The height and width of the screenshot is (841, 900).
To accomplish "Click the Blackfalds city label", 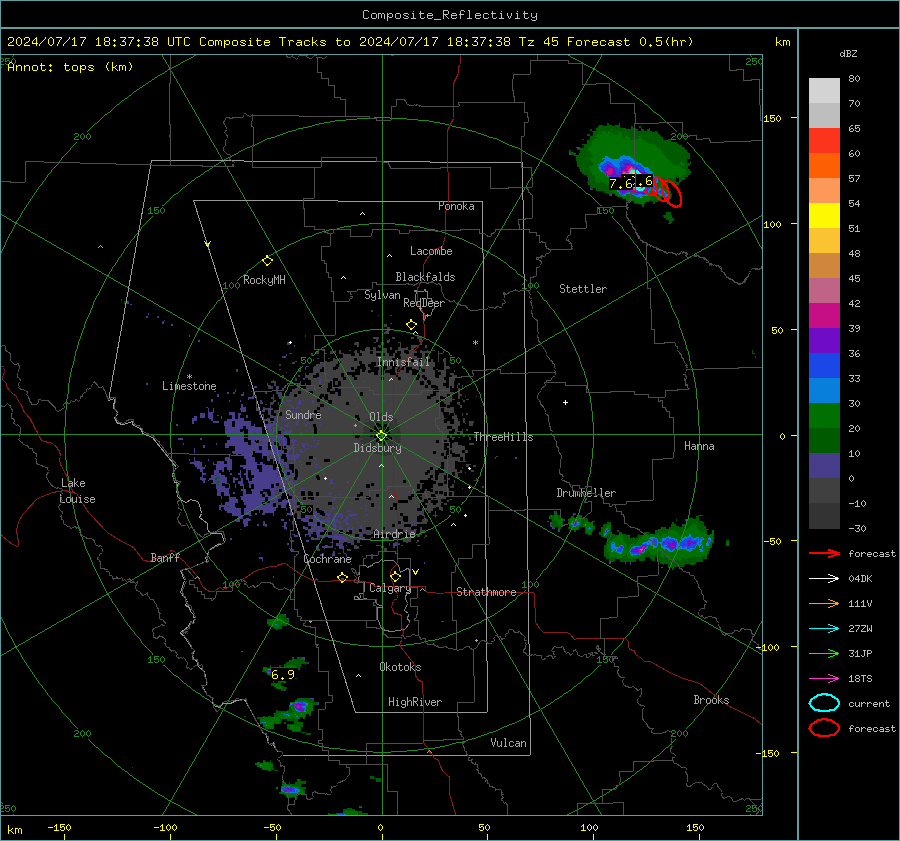I will (425, 277).
